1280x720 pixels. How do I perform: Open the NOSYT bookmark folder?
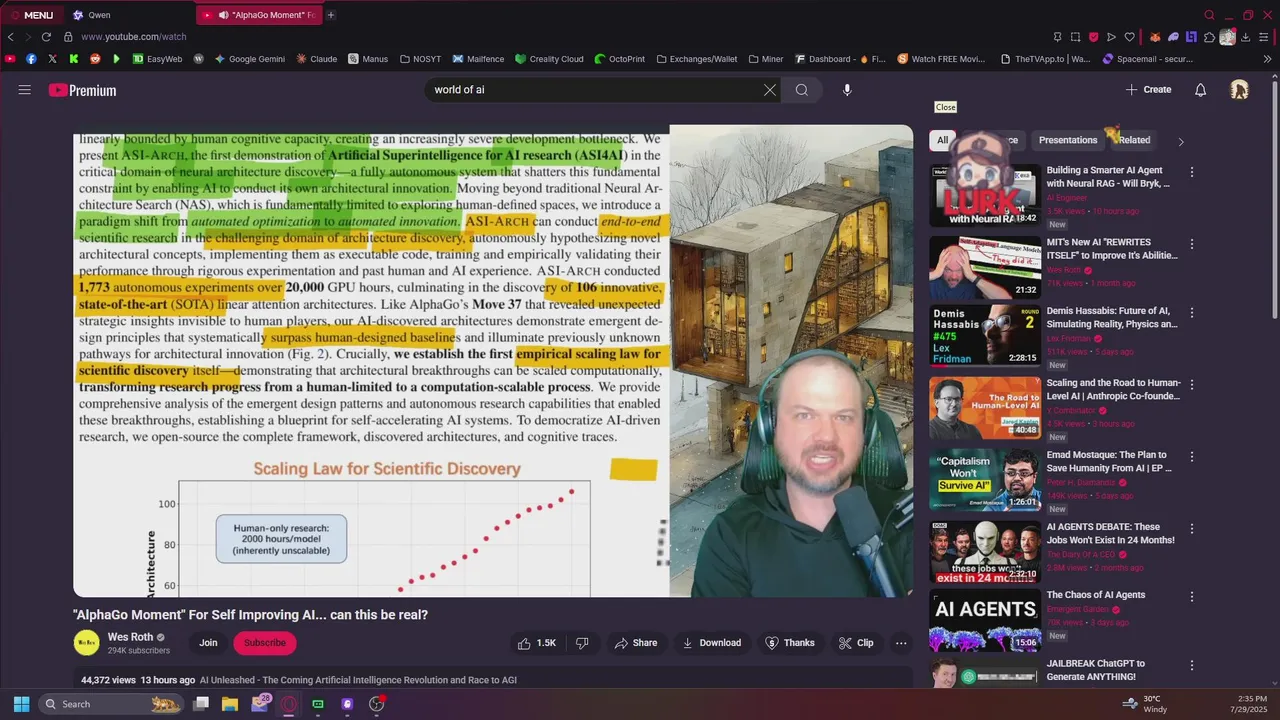[x=419, y=59]
